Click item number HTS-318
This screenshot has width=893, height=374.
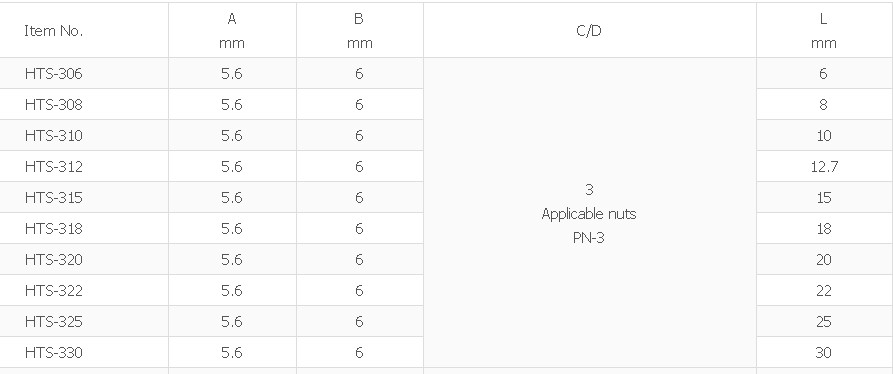click(x=54, y=229)
